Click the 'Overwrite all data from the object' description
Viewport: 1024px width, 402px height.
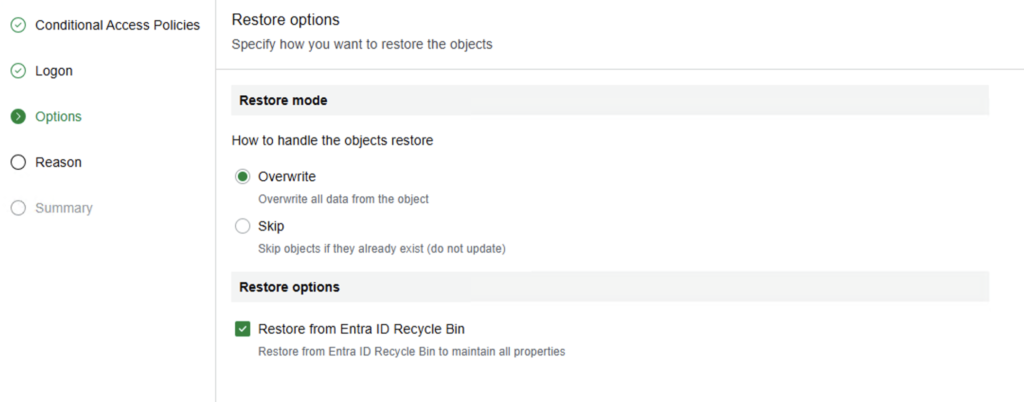point(343,199)
